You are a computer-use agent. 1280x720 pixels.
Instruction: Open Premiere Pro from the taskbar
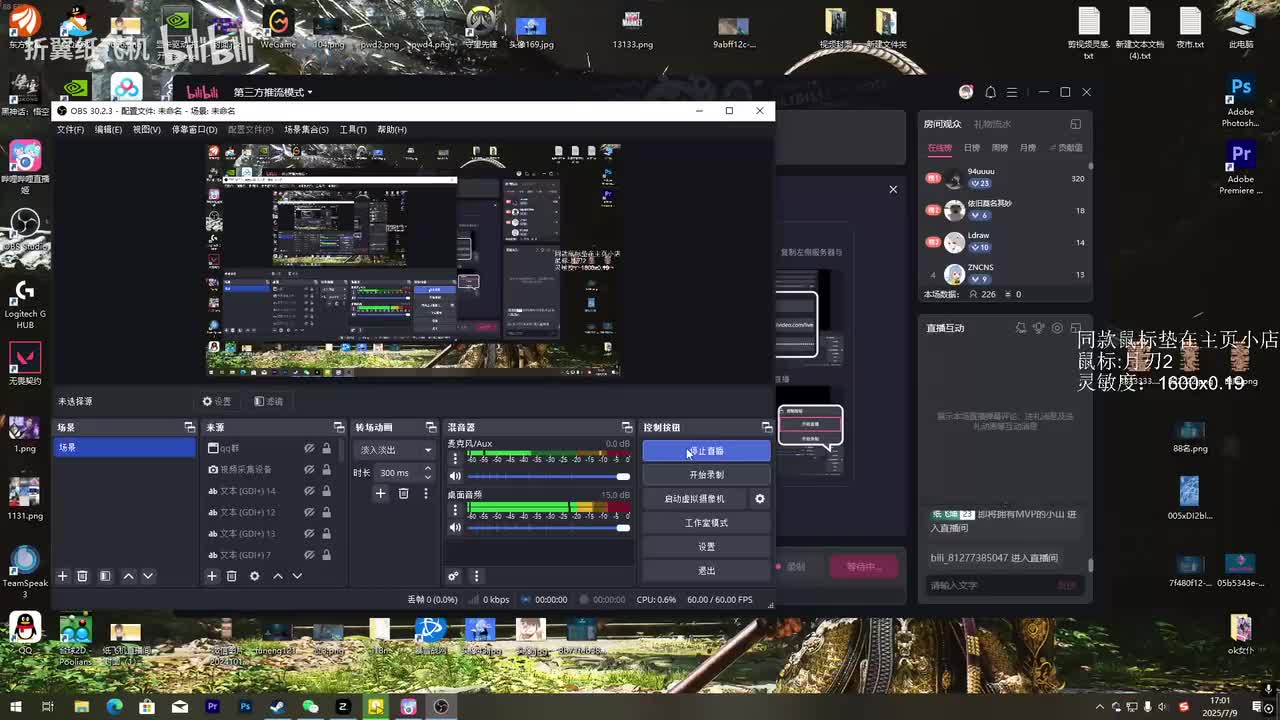(212, 707)
